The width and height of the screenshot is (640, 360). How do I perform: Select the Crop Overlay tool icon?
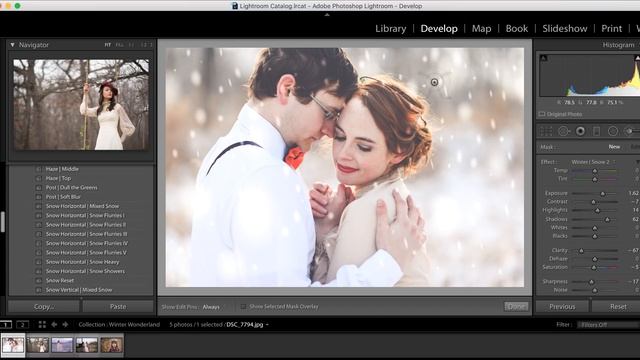pos(546,131)
